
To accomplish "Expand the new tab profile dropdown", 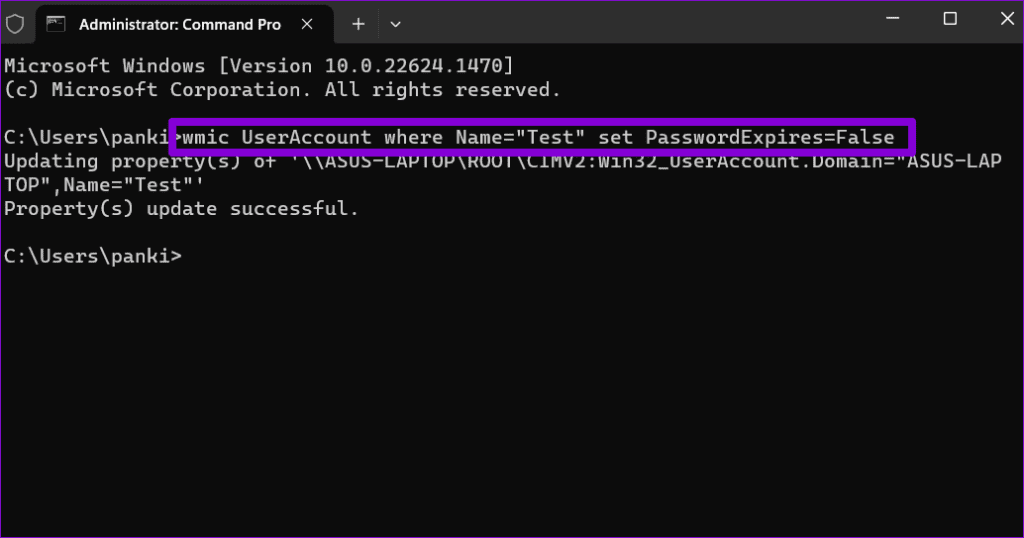I will click(x=395, y=24).
